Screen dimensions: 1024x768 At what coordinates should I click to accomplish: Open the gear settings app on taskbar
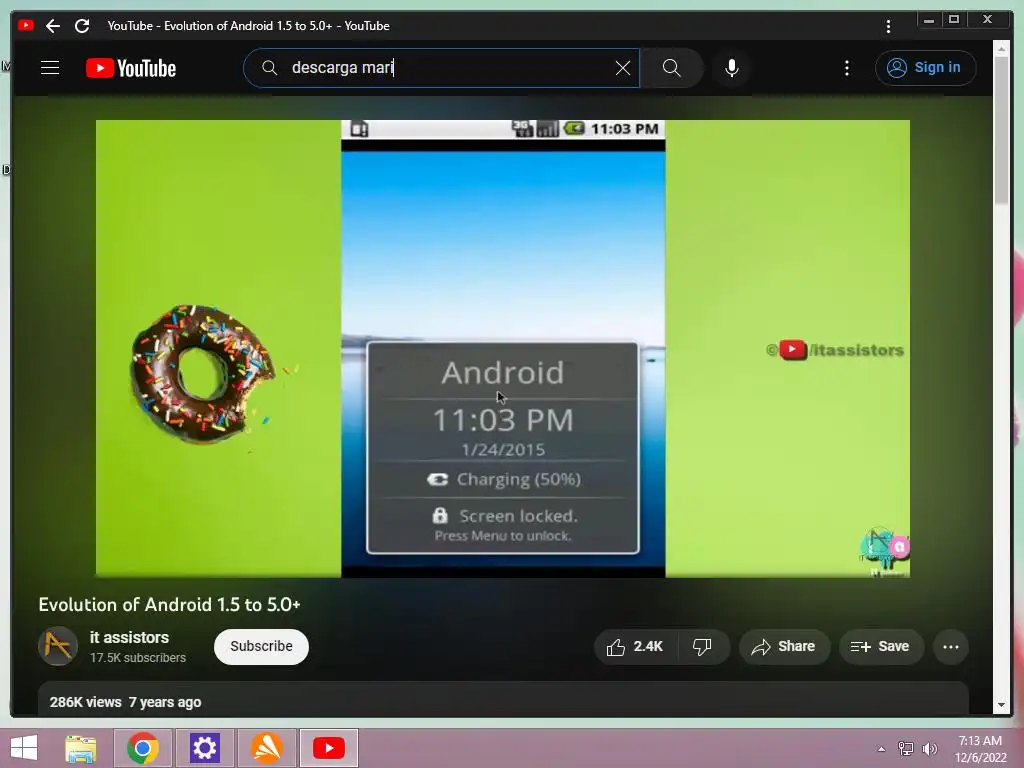click(x=204, y=748)
